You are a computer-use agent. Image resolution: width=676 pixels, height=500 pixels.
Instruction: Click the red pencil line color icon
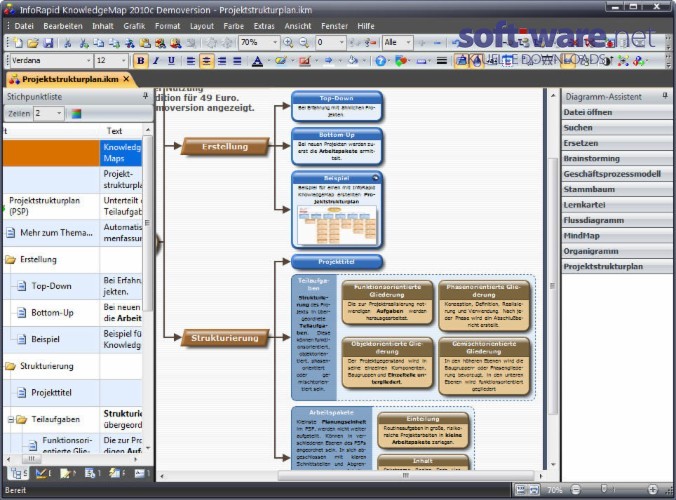(305, 61)
